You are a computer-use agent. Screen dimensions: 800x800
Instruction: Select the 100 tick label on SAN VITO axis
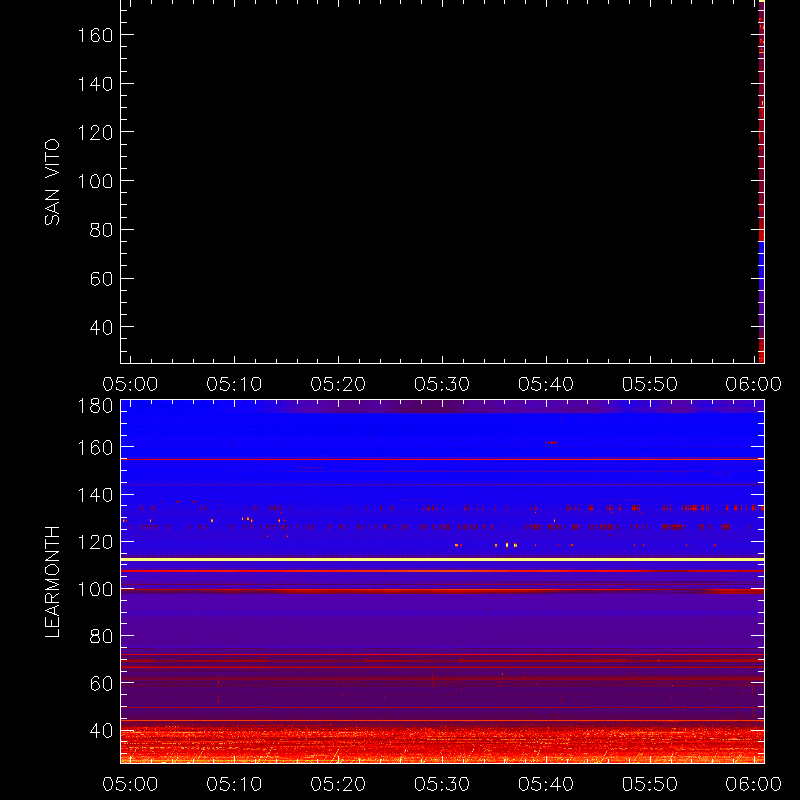pyautogui.click(x=95, y=181)
